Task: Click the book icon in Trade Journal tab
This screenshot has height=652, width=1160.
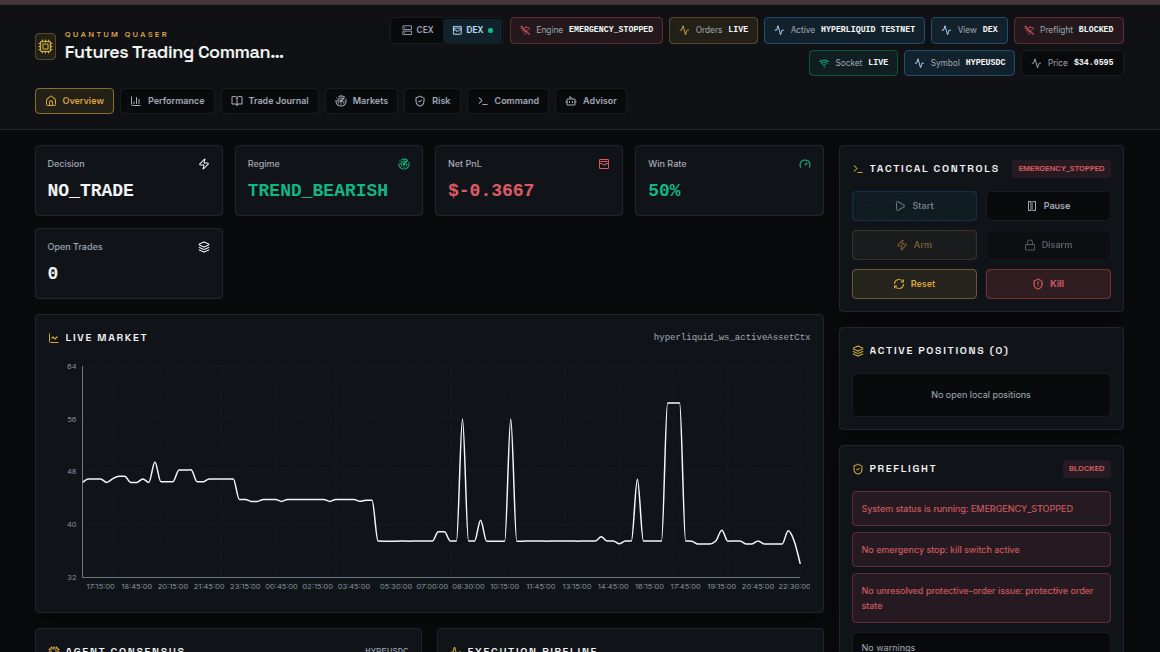Action: (x=237, y=101)
